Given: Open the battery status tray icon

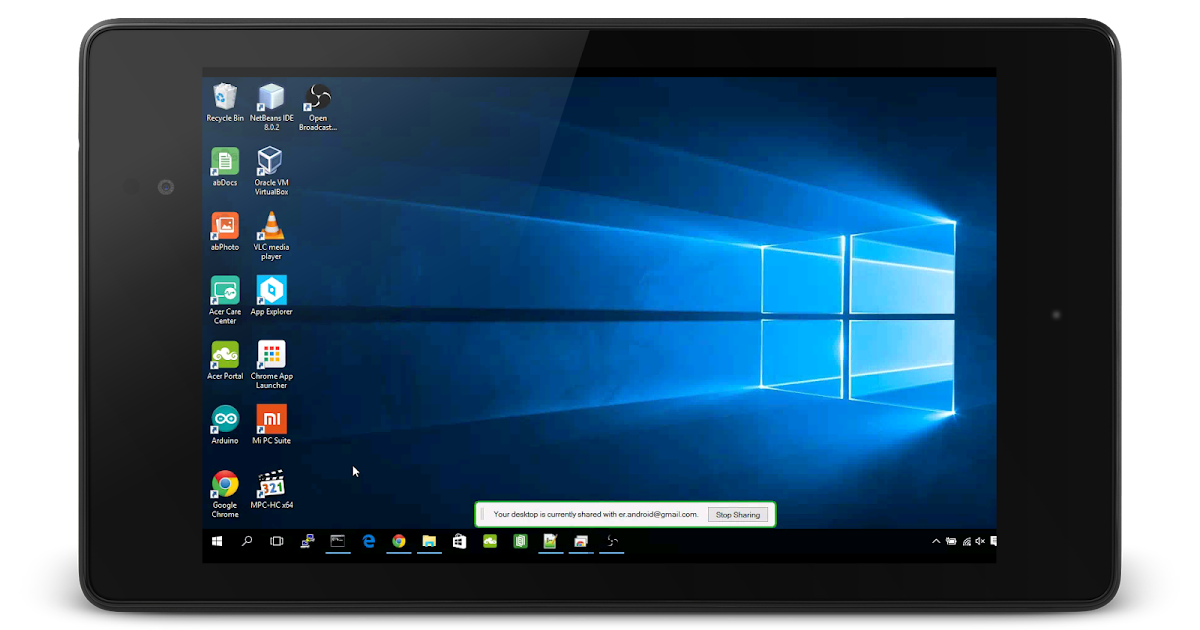Looking at the screenshot, I should pyautogui.click(x=951, y=541).
